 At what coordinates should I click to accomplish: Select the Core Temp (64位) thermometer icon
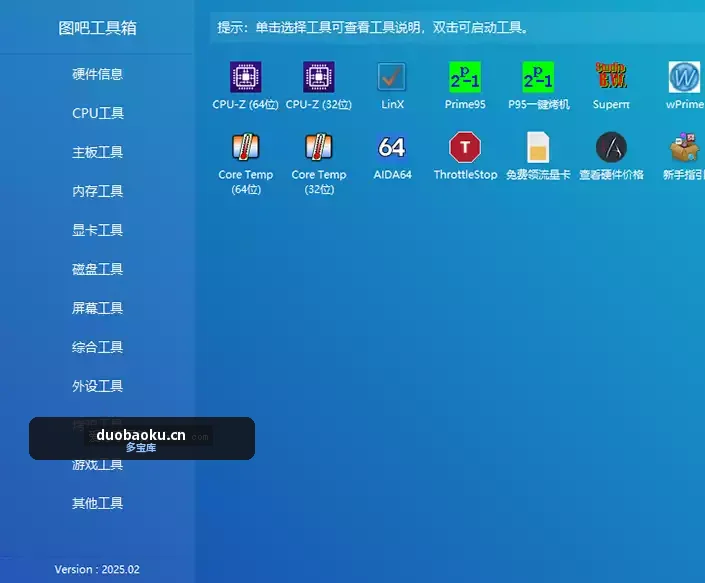245,147
